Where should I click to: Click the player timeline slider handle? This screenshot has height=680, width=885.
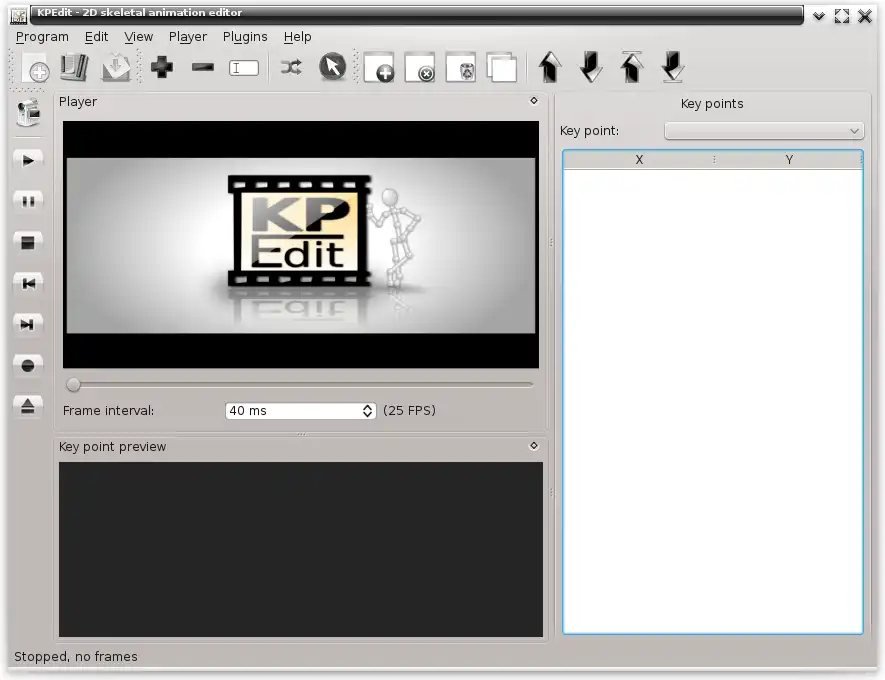[73, 385]
